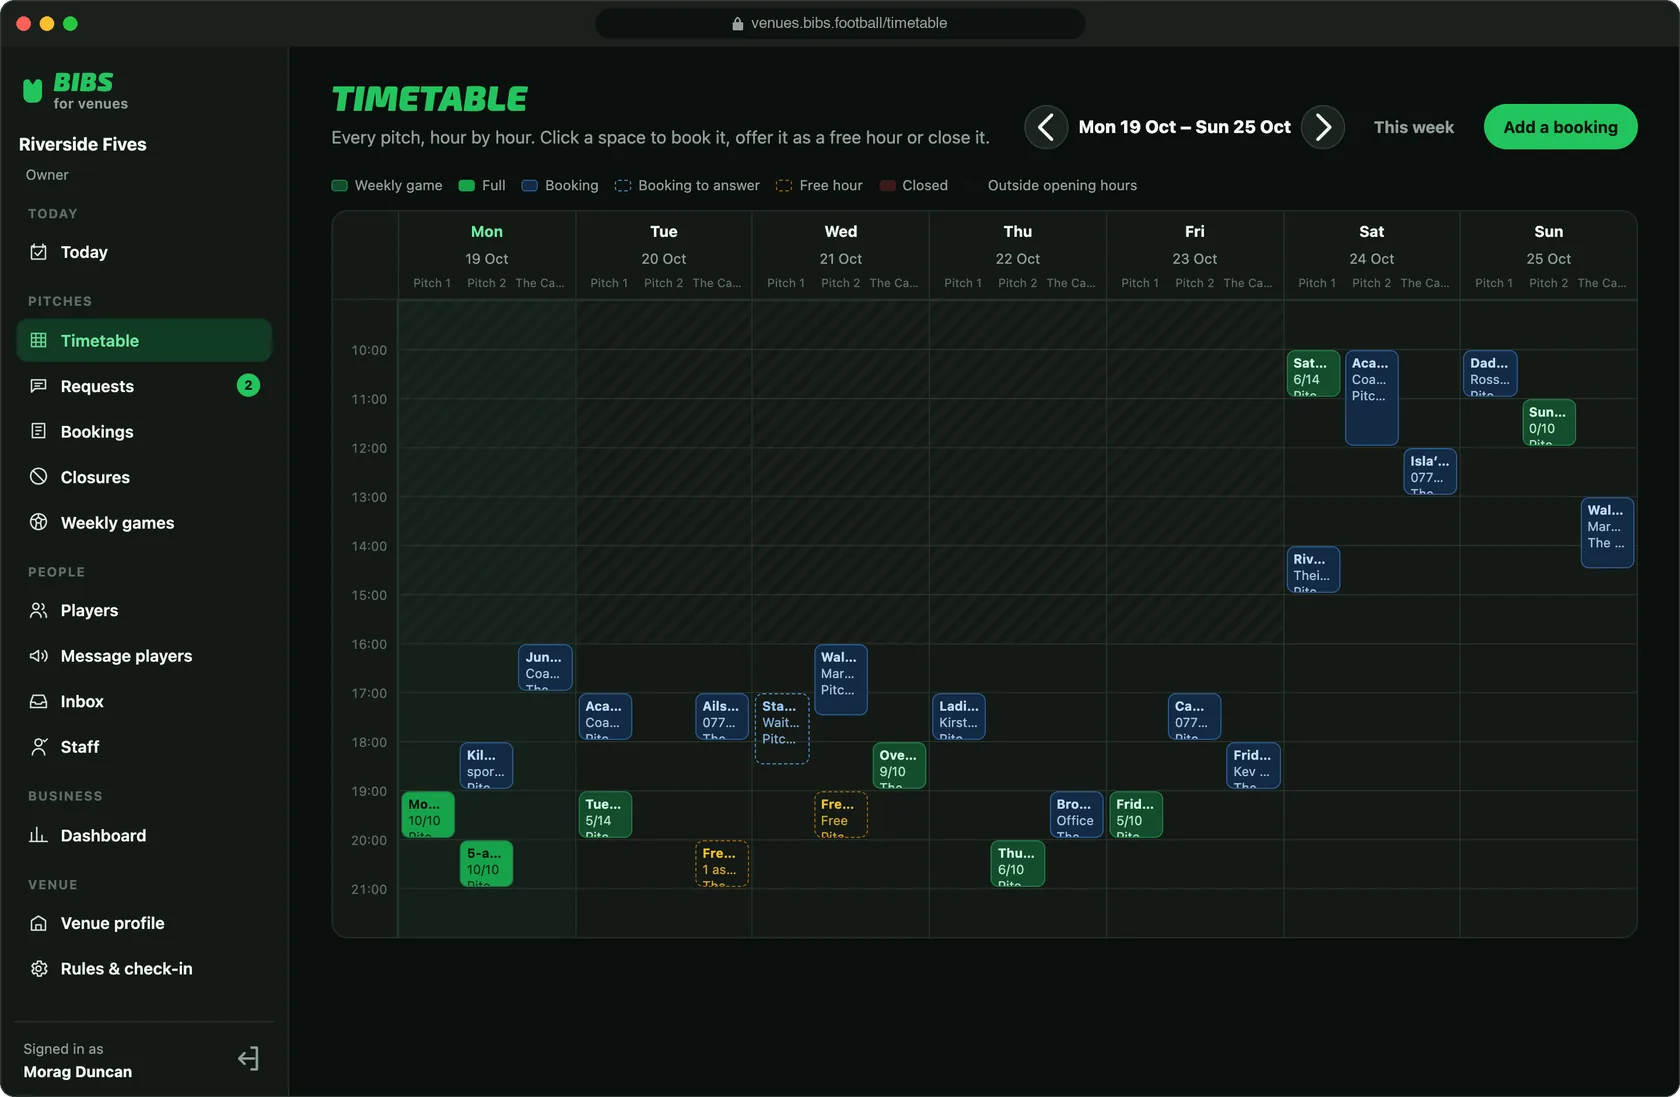The height and width of the screenshot is (1097, 1680).
Task: Open Wednesday dashed booking to answer block
Action: 782,729
